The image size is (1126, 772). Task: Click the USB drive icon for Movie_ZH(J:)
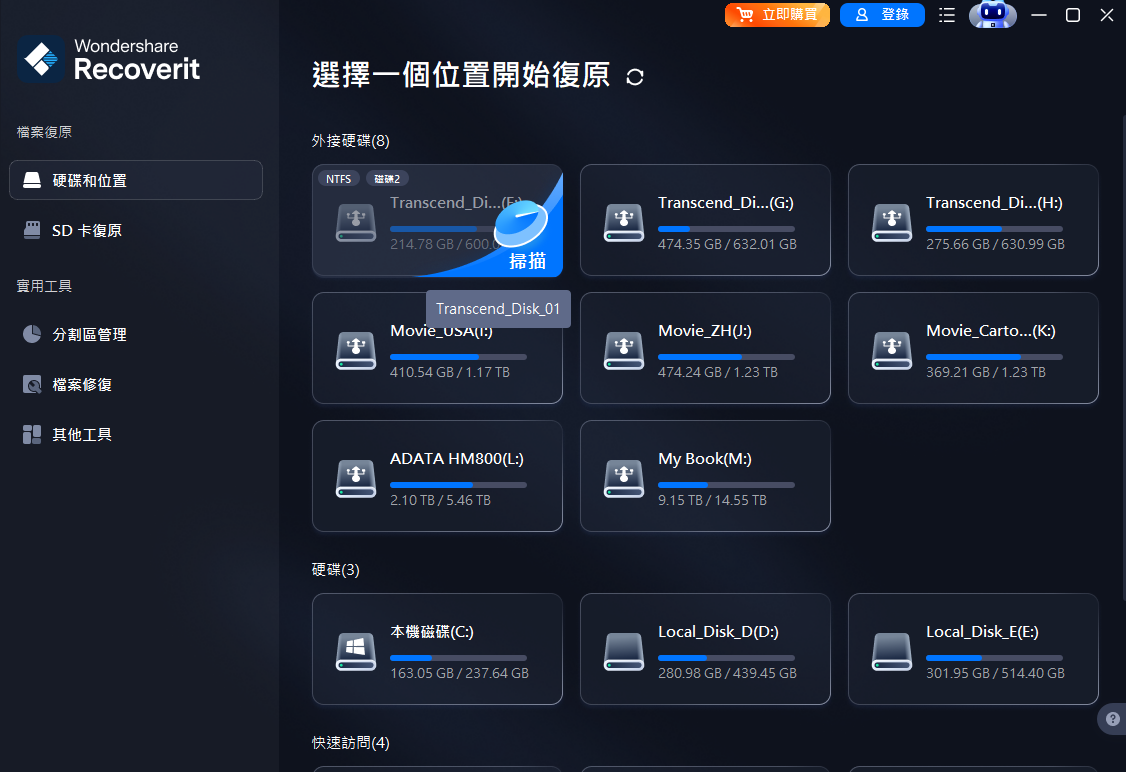coord(623,350)
